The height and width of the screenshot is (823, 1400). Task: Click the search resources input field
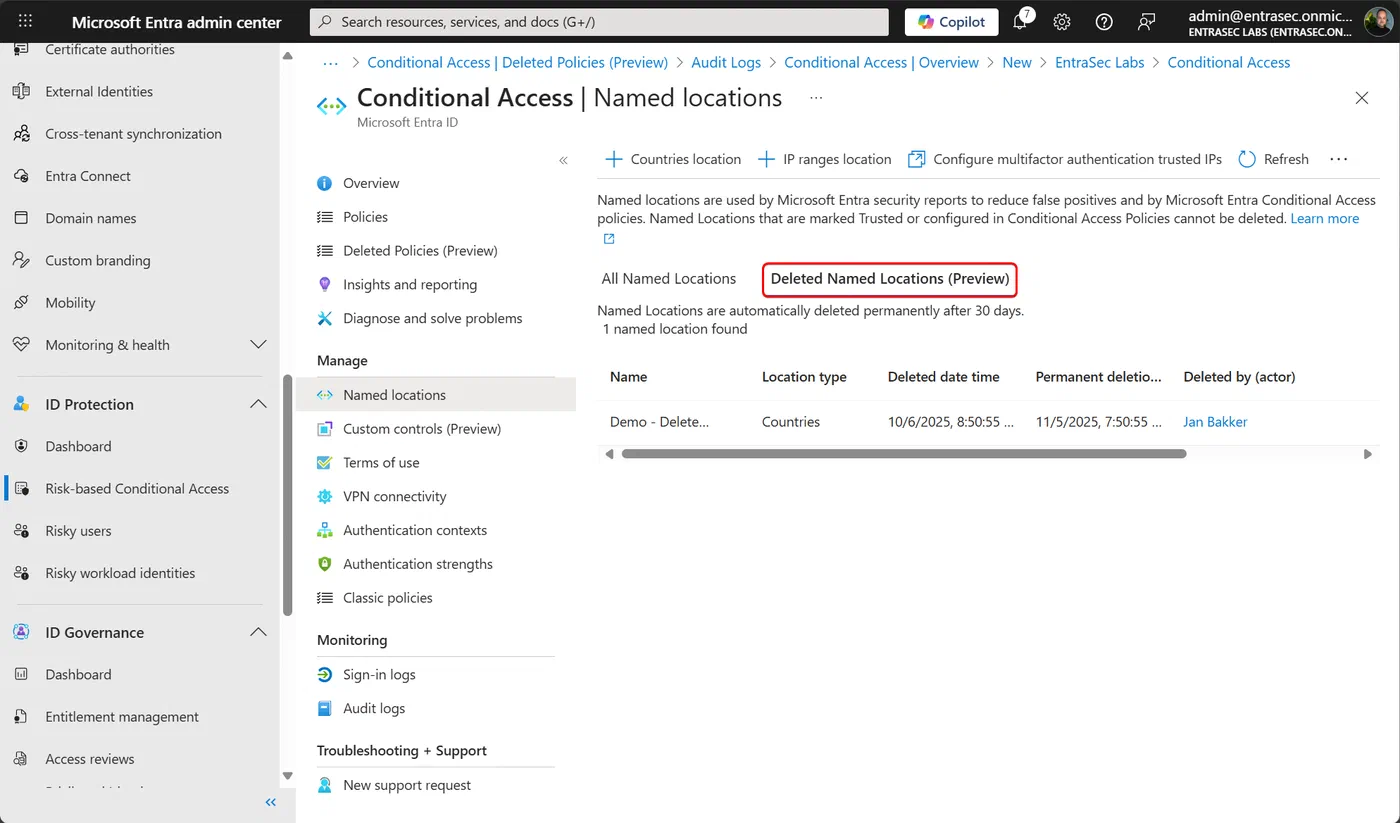(599, 22)
